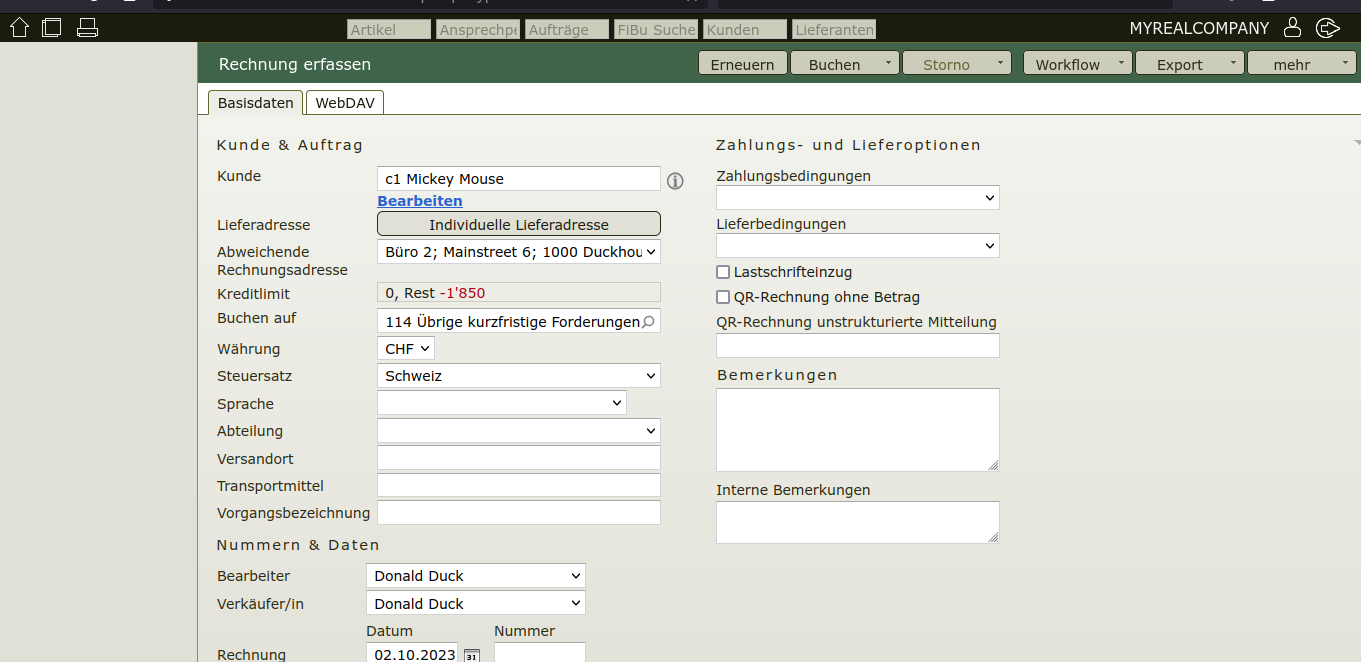Check QR-Rechnung ohne Betrag
The image size is (1361, 662).
click(723, 297)
